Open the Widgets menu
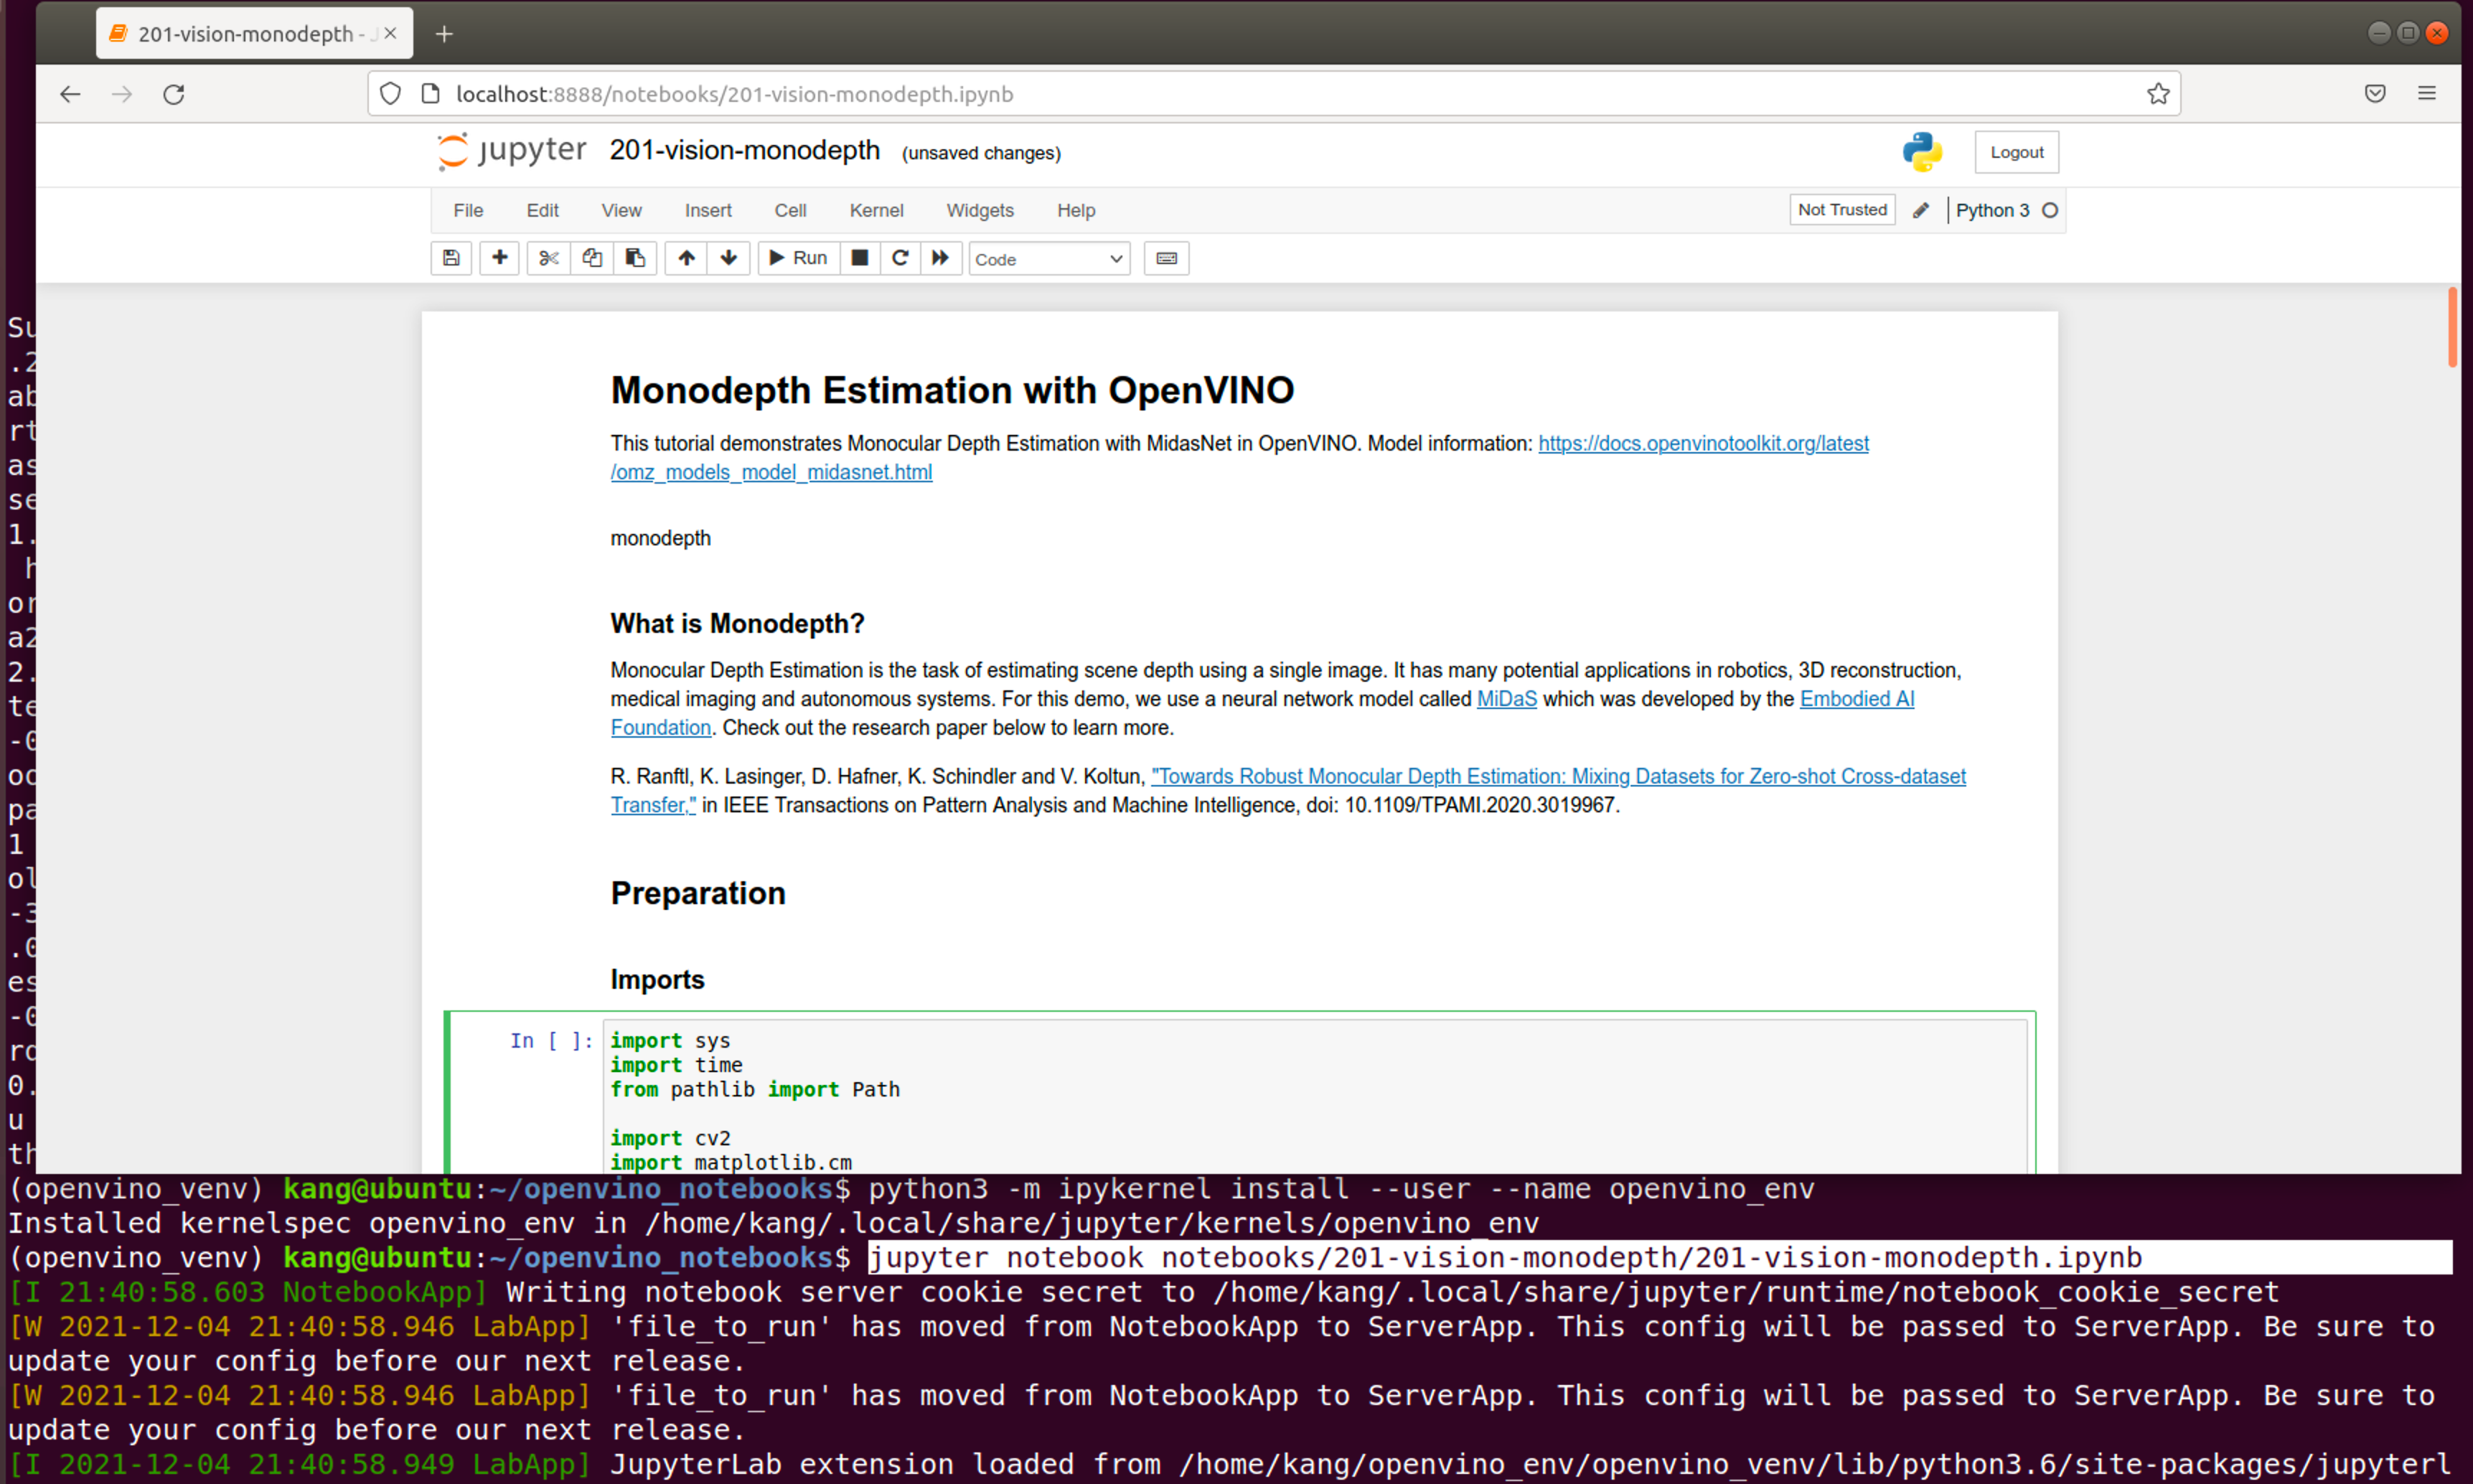 tap(980, 210)
